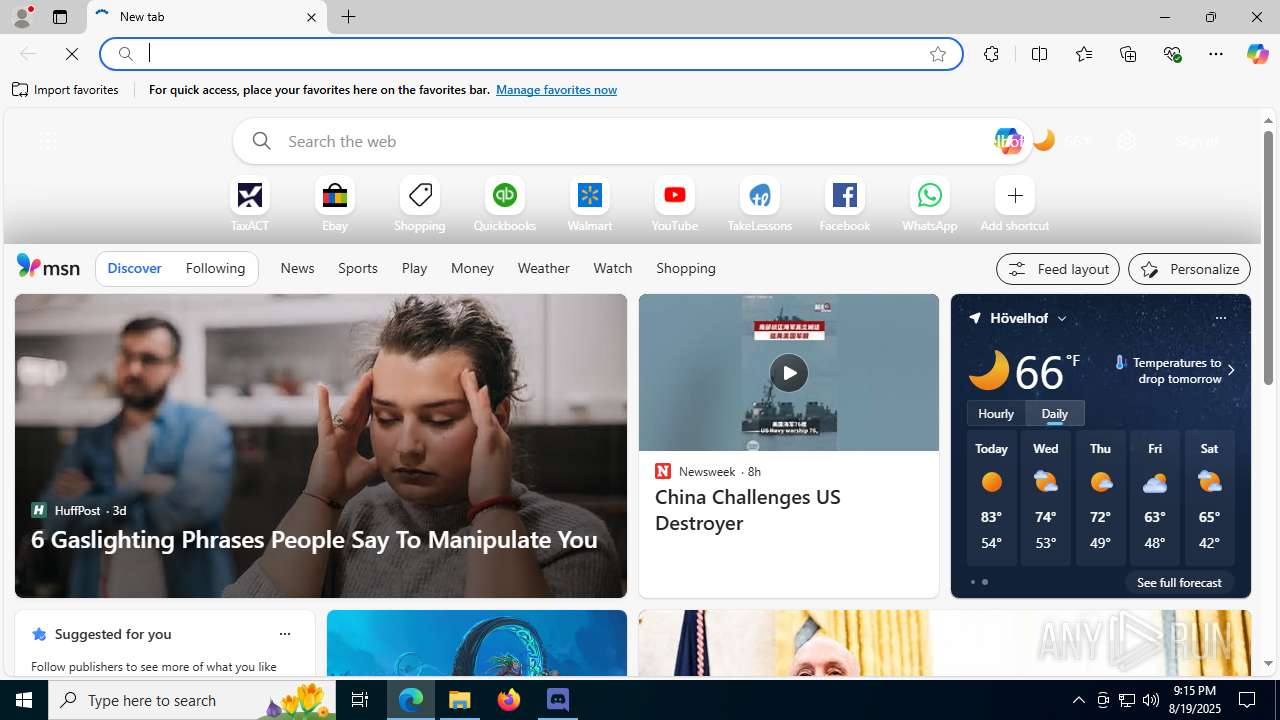
Task: Open Task View on the taskbar
Action: coord(360,700)
